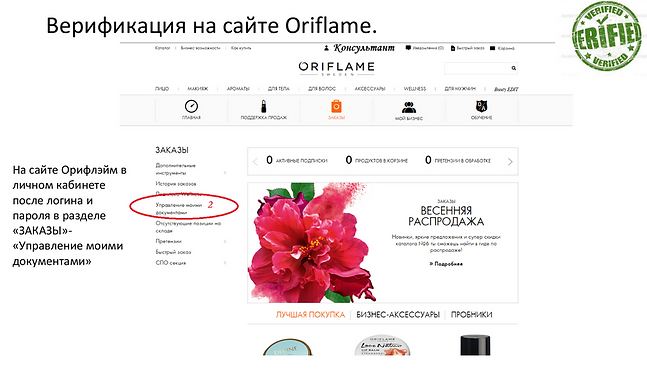Image resolution: width=647 pixels, height=370 pixels.
Task: Click the Быстрый заказ document icon in header
Action: pos(453,48)
